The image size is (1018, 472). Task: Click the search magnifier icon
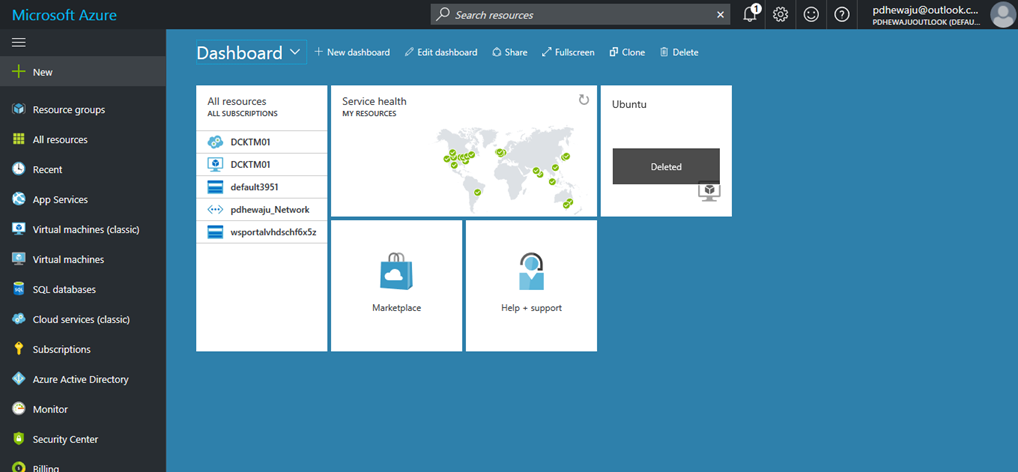pyautogui.click(x=443, y=14)
